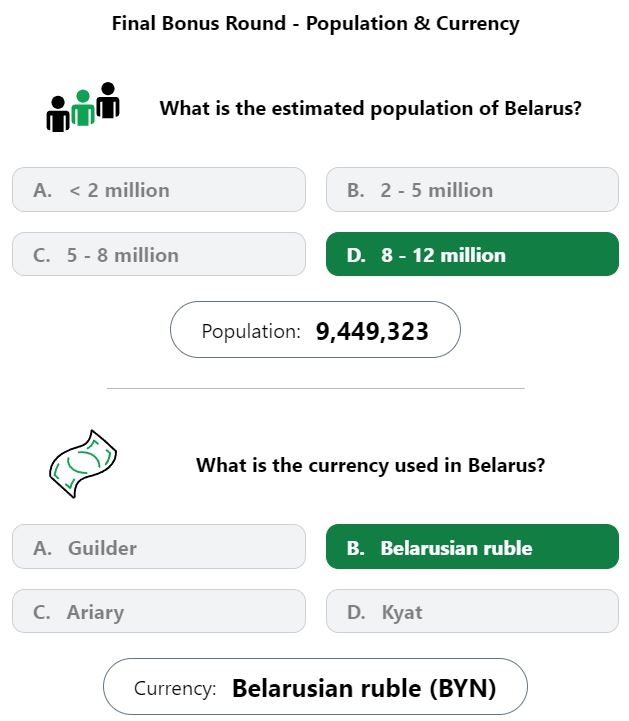
Task: Click the 'Population:' label text
Action: (251, 332)
